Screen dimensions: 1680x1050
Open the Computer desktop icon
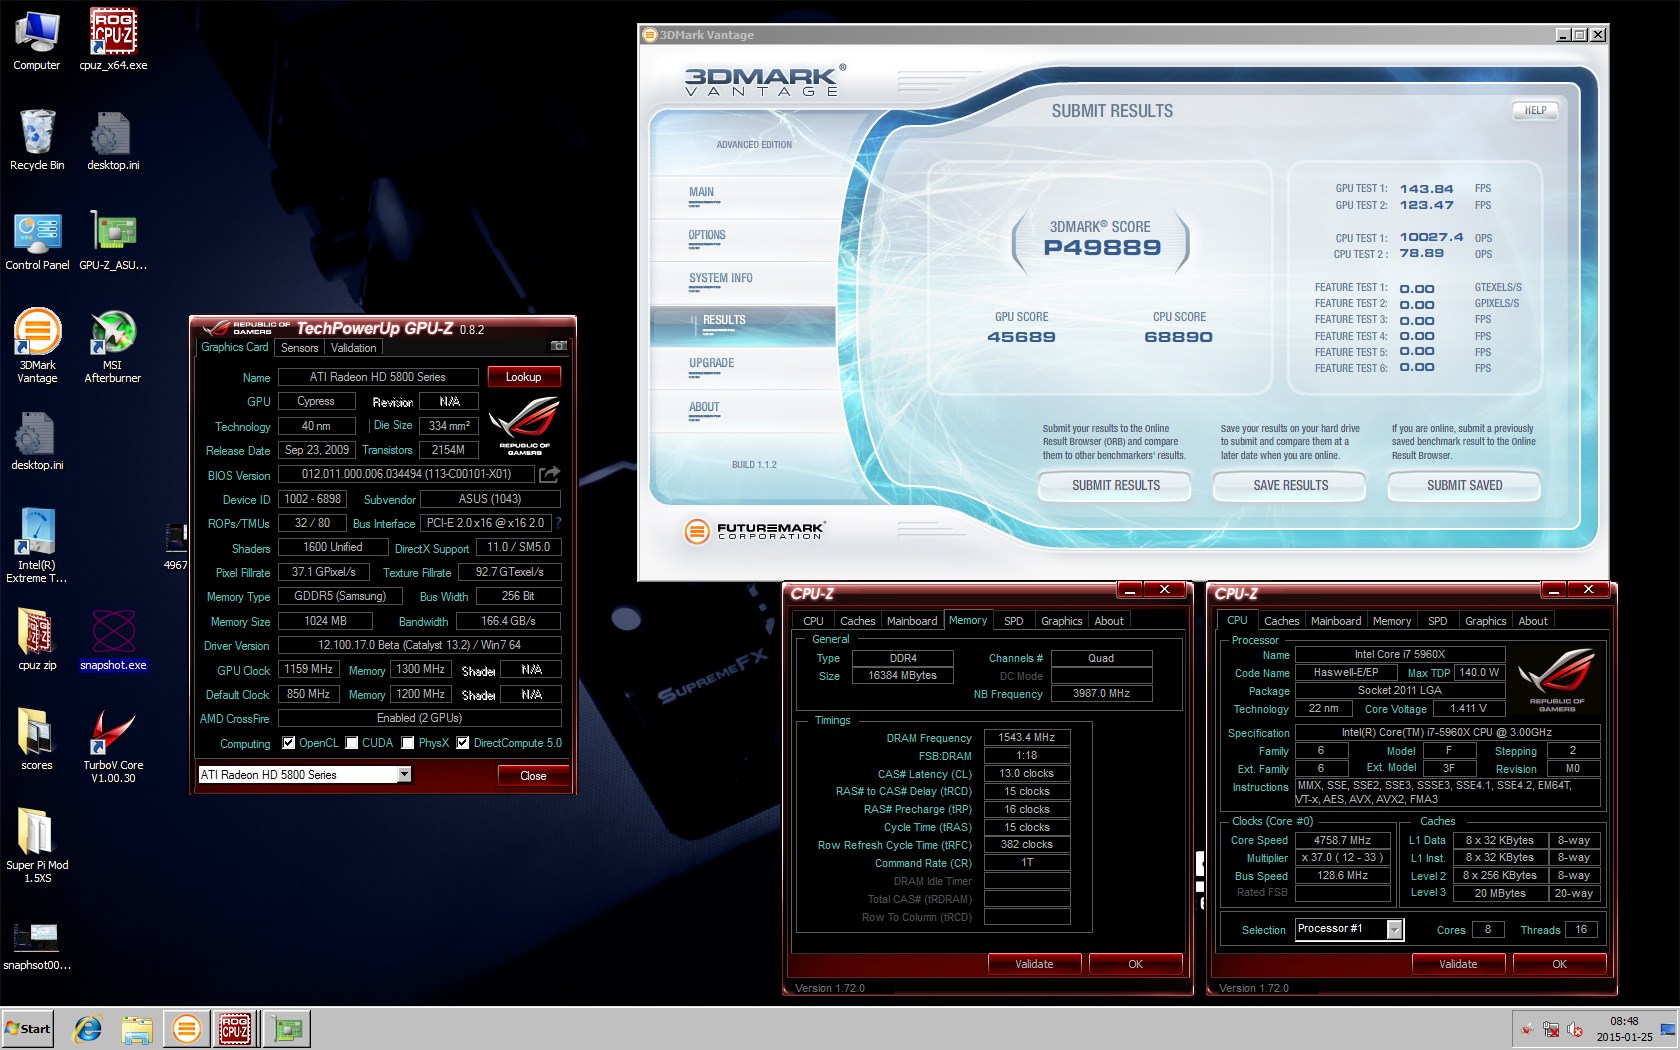(37, 40)
